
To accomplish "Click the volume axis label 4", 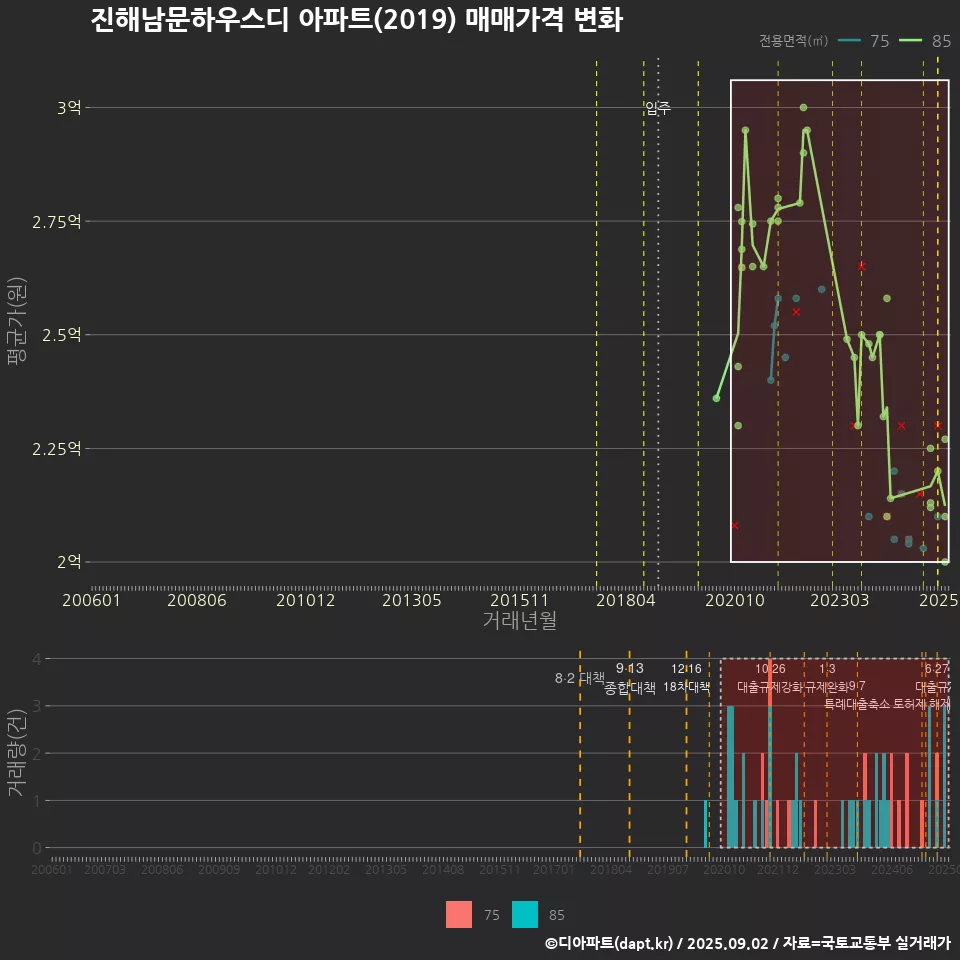I will (x=37, y=659).
